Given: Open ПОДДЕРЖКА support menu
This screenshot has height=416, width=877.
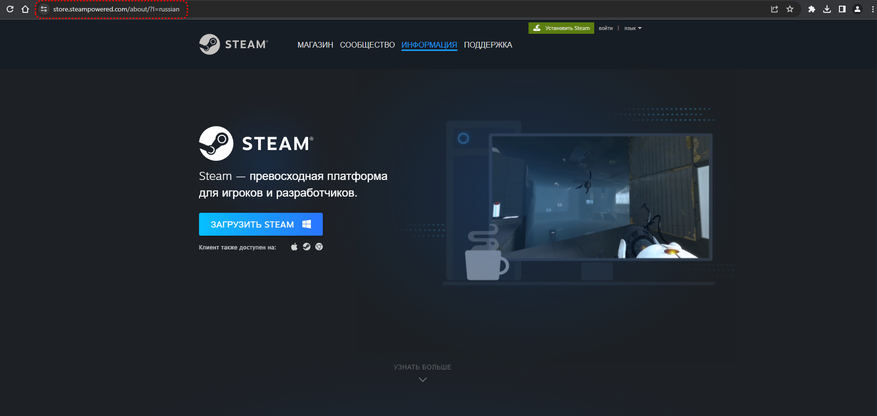Looking at the screenshot, I should [x=488, y=45].
